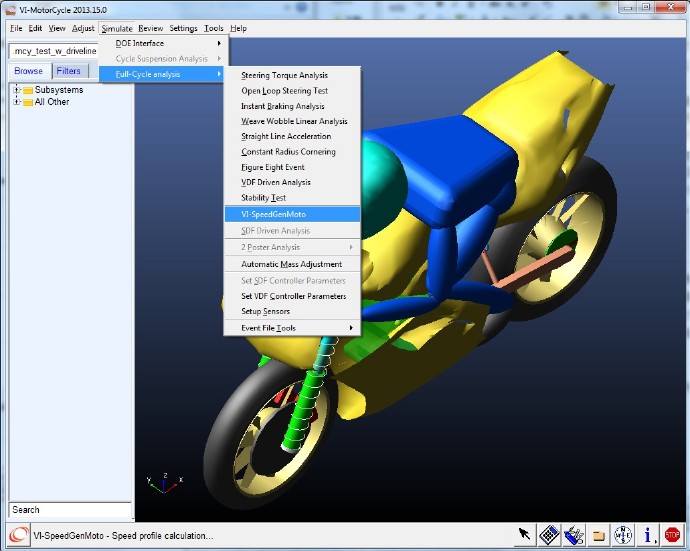Click the folder icon in status bar

(x=598, y=536)
